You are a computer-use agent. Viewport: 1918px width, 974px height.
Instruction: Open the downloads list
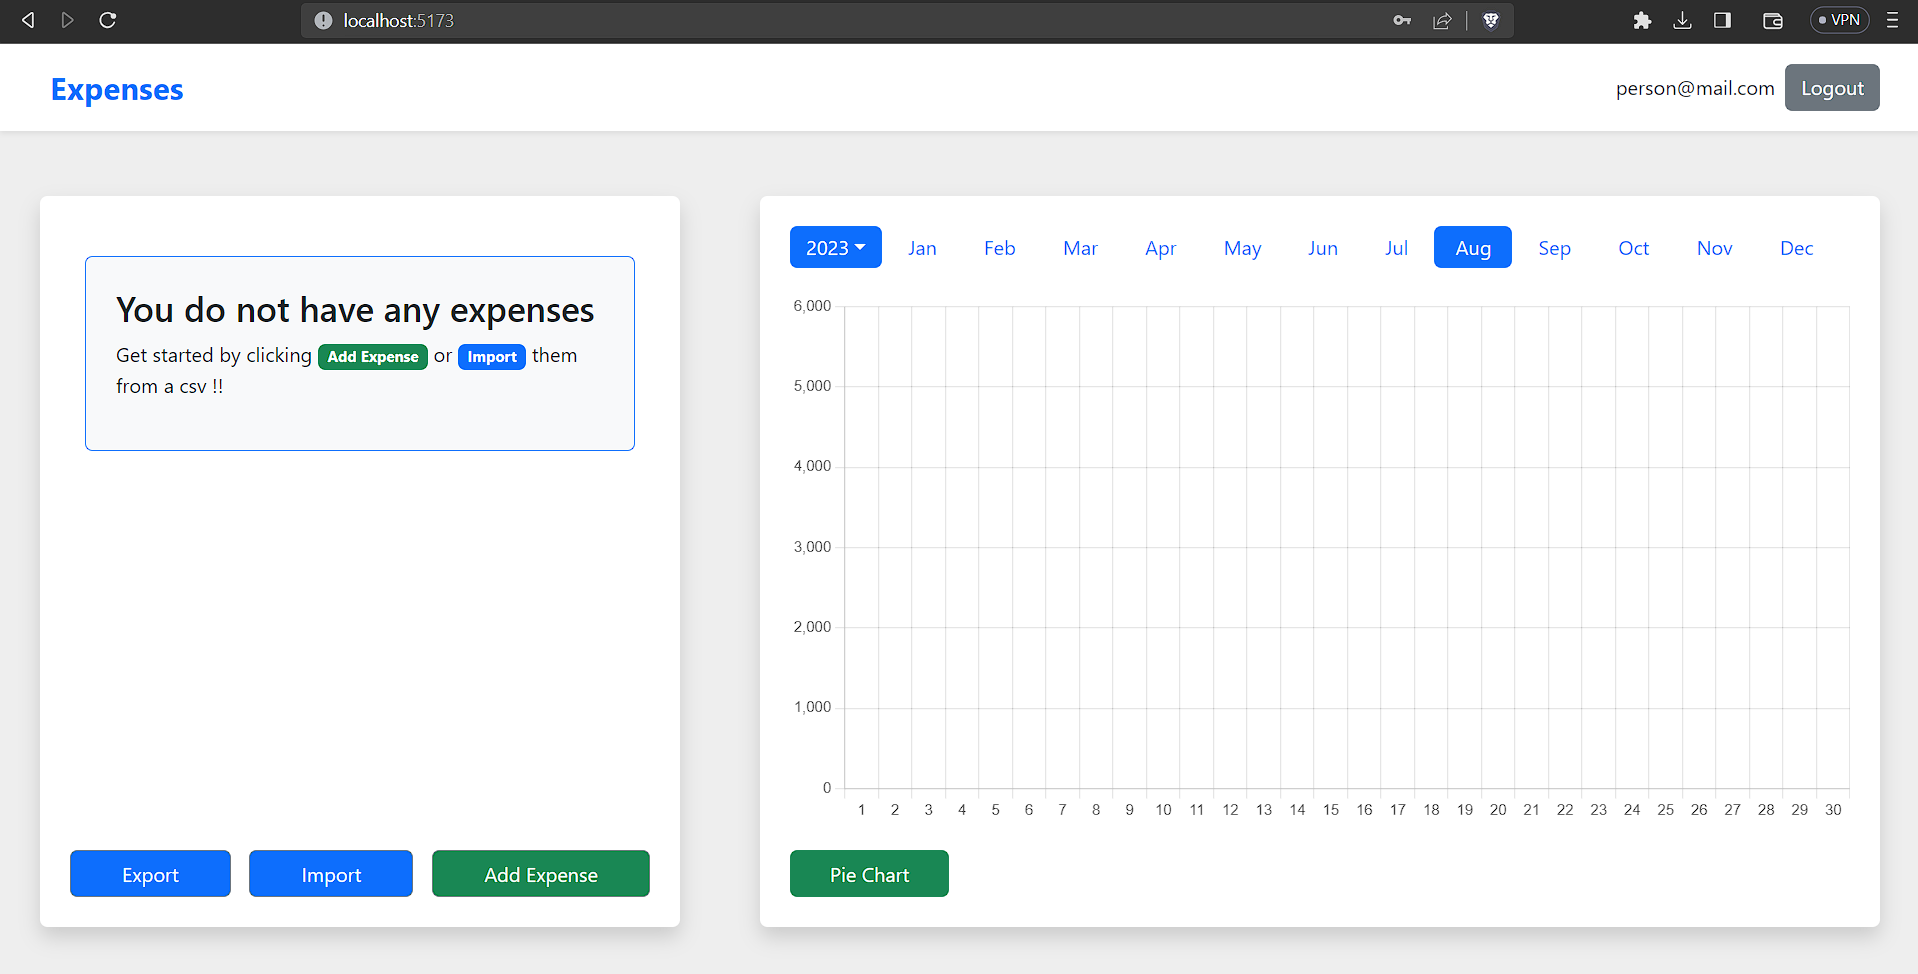(x=1682, y=20)
